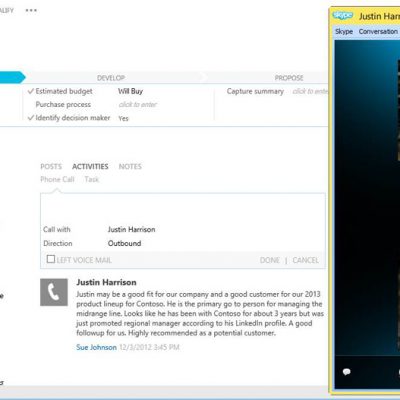400x400 pixels.
Task: Click the Justin Harrison Call with value
Action: click(x=131, y=229)
